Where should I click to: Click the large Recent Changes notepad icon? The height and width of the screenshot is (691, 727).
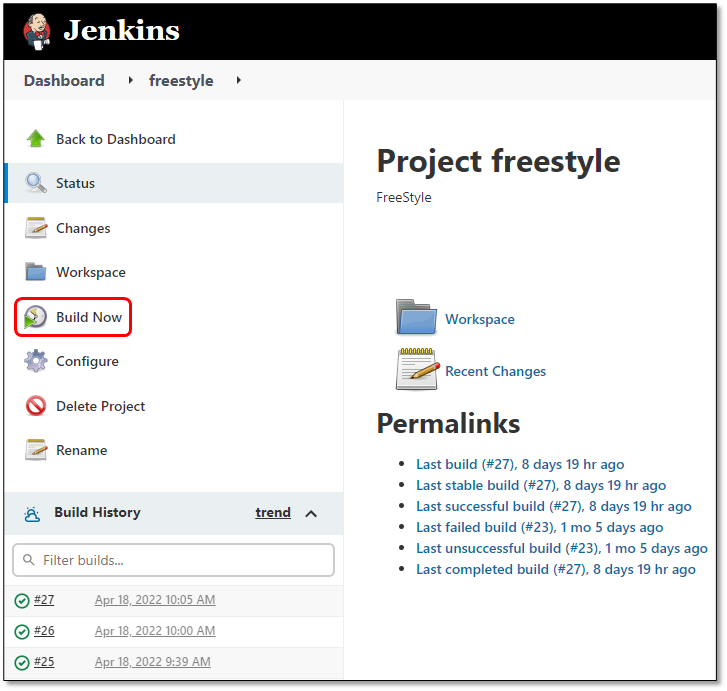click(x=417, y=369)
